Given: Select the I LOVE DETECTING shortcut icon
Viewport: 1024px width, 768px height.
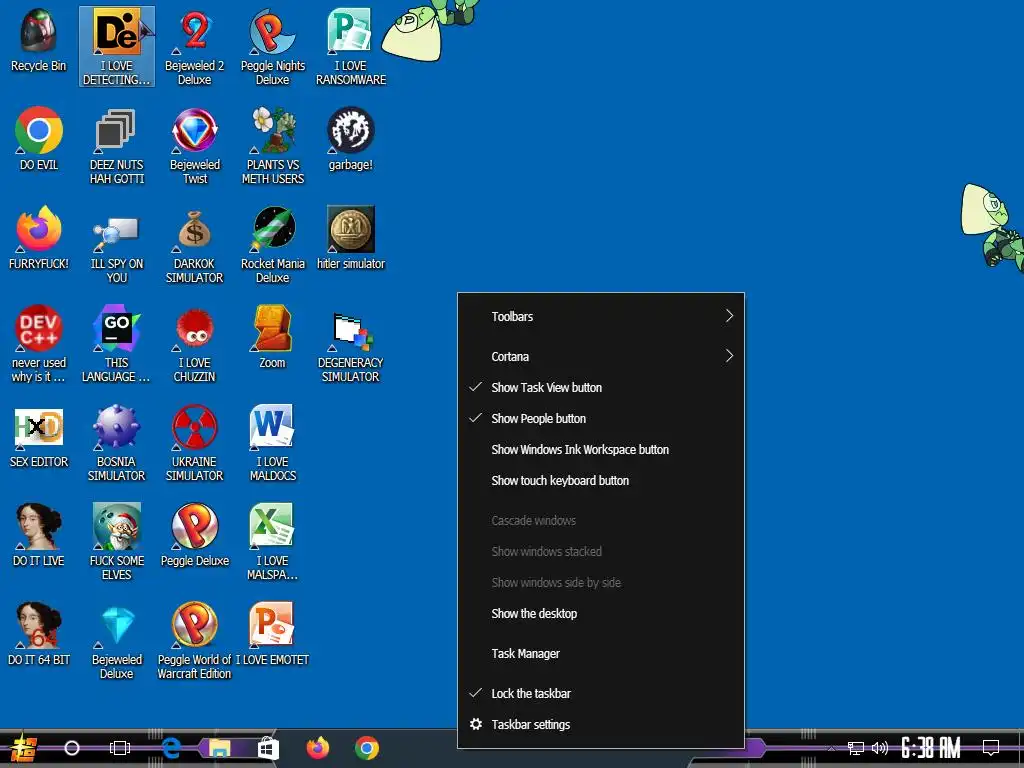Looking at the screenshot, I should coord(117,47).
